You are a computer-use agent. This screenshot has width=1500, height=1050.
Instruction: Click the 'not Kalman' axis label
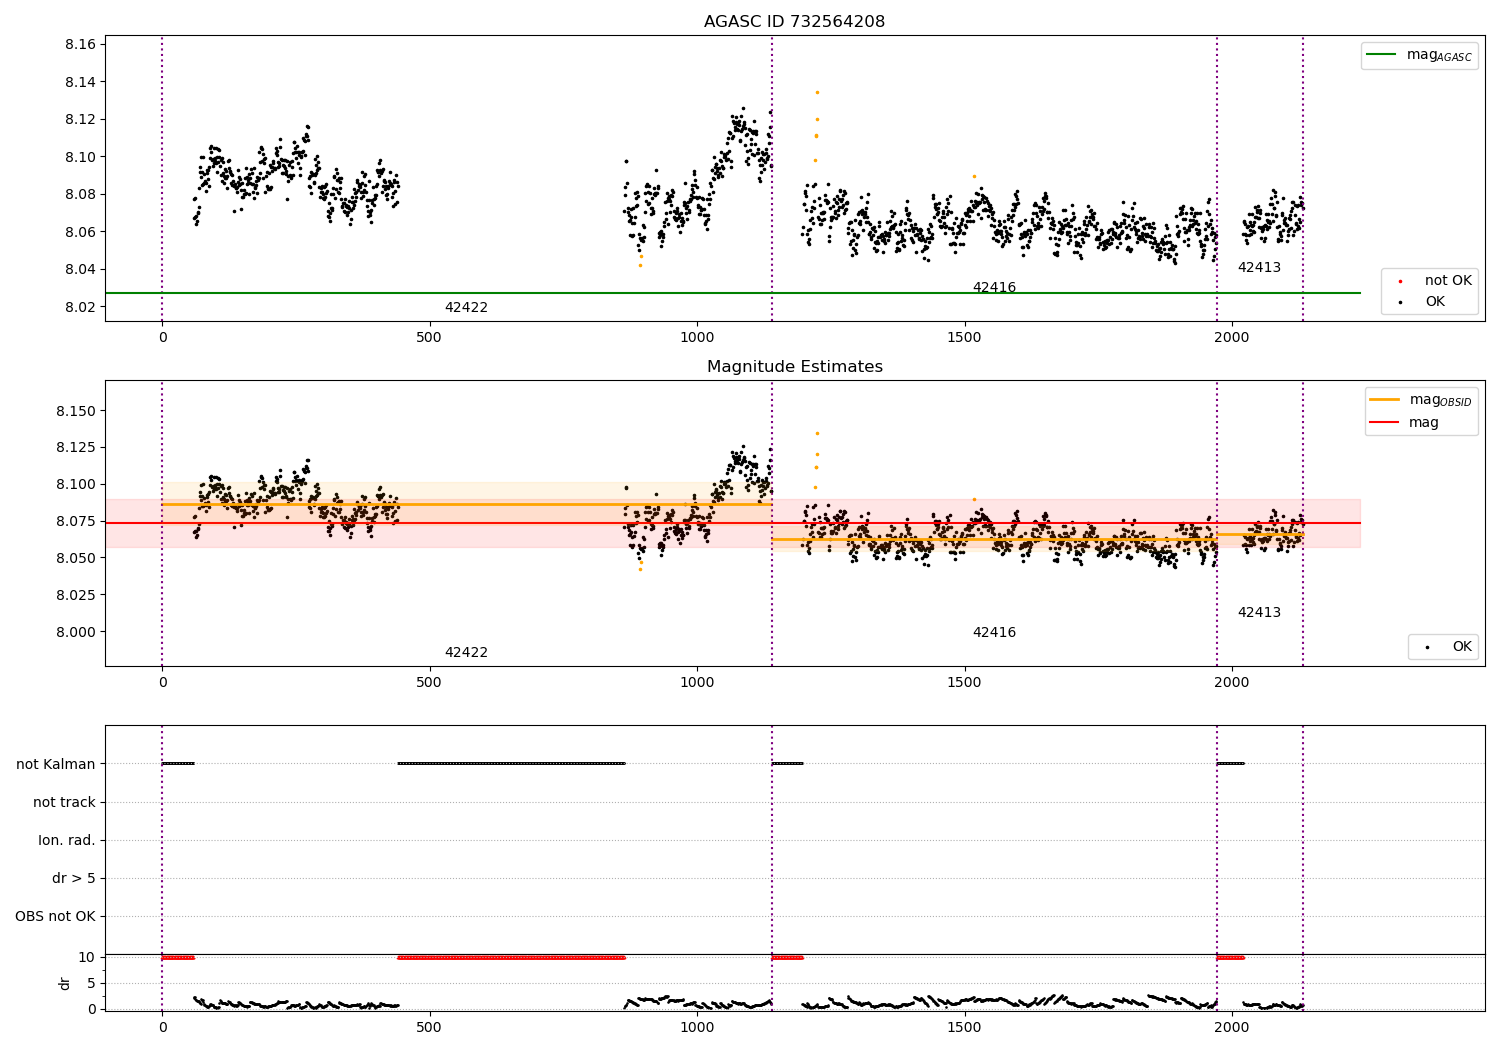[x=56, y=764]
